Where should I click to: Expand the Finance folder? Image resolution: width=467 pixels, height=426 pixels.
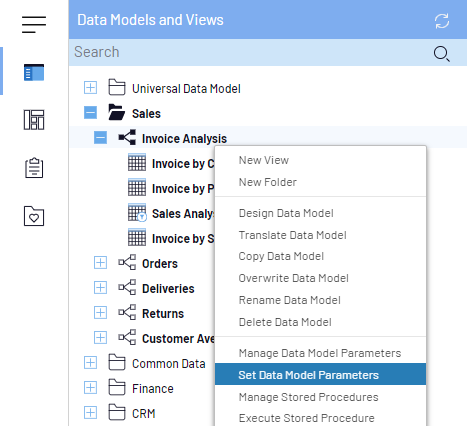(90, 388)
